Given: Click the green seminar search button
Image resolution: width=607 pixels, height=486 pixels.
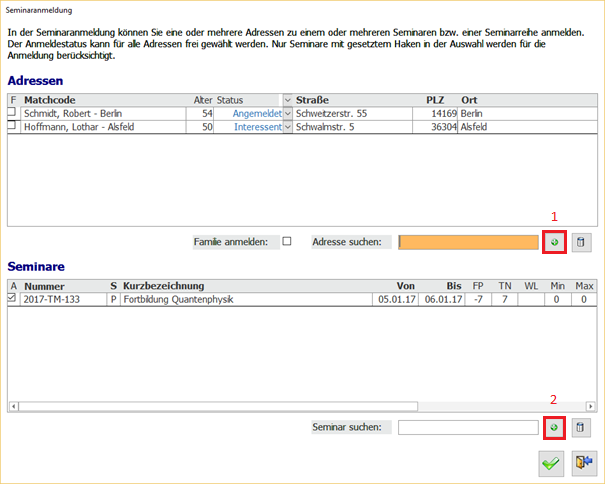Looking at the screenshot, I should point(554,427).
